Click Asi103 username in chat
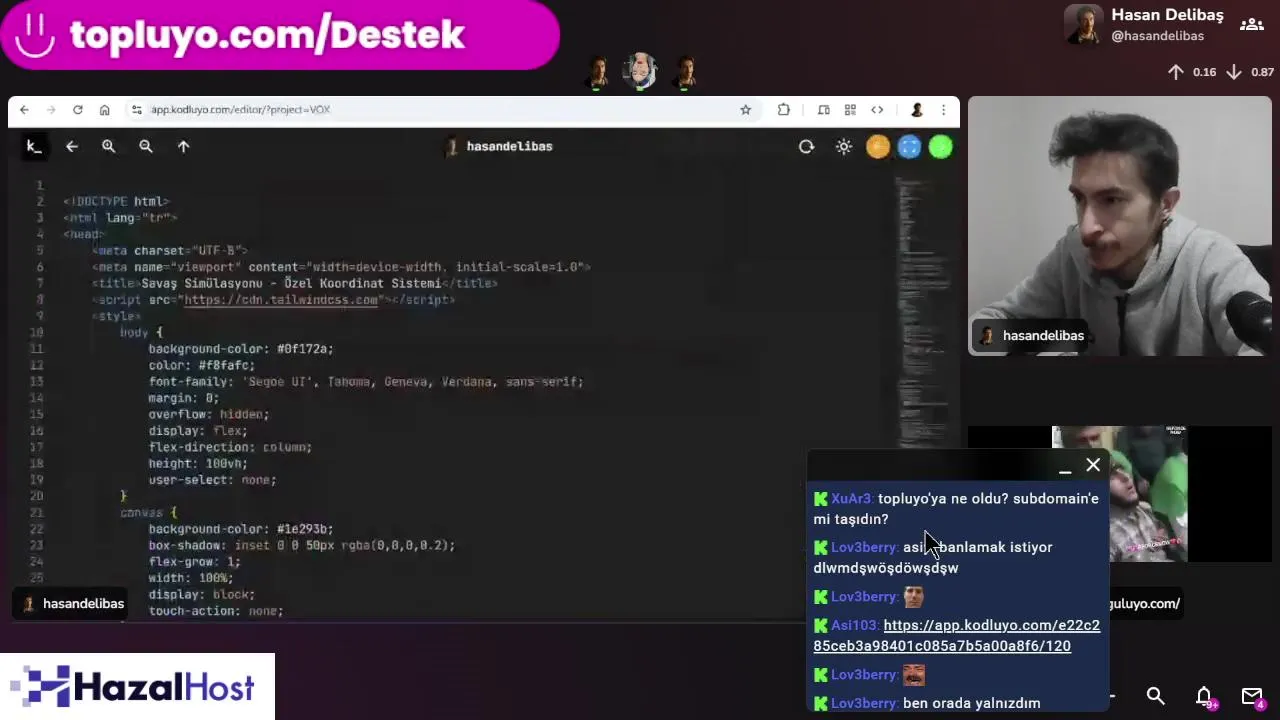This screenshot has height=720, width=1280. 855,626
